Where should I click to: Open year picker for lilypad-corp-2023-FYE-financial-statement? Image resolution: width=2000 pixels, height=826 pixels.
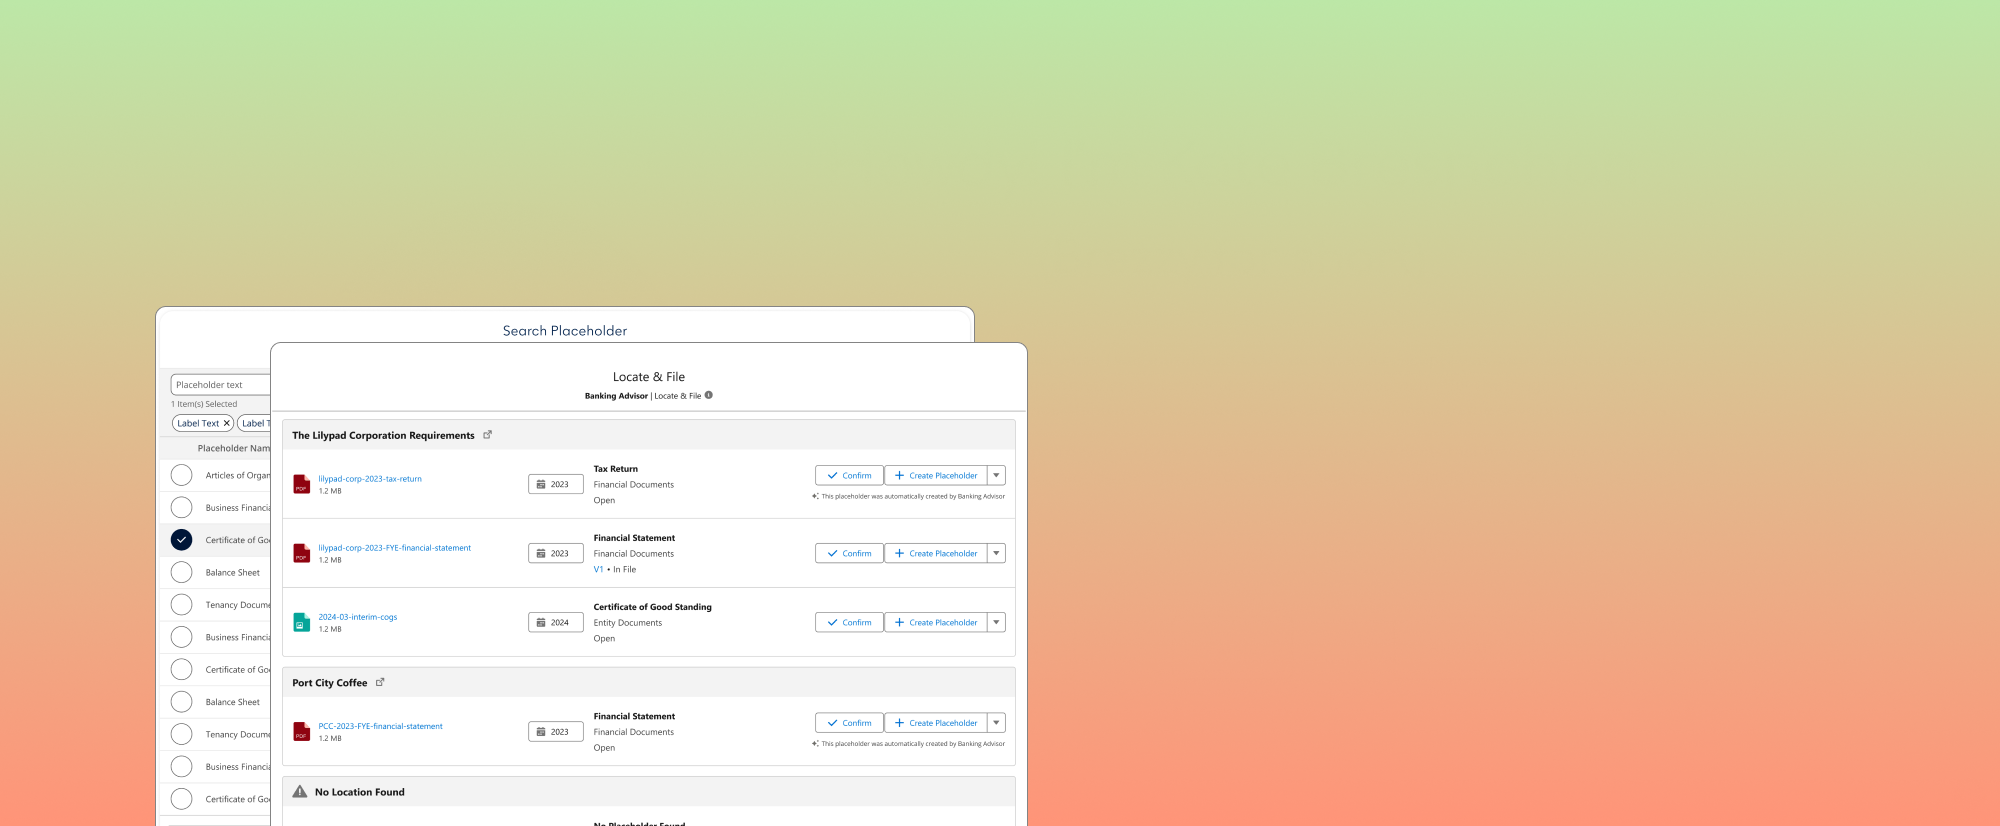pos(556,553)
